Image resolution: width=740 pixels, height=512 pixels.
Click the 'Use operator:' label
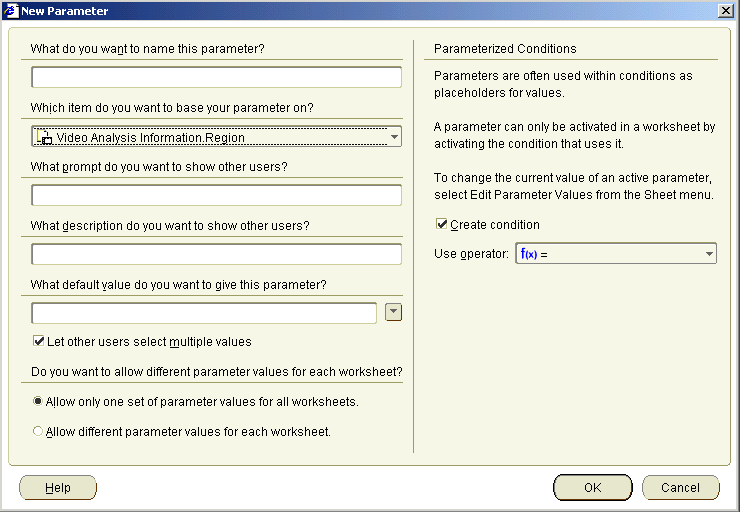(471, 254)
